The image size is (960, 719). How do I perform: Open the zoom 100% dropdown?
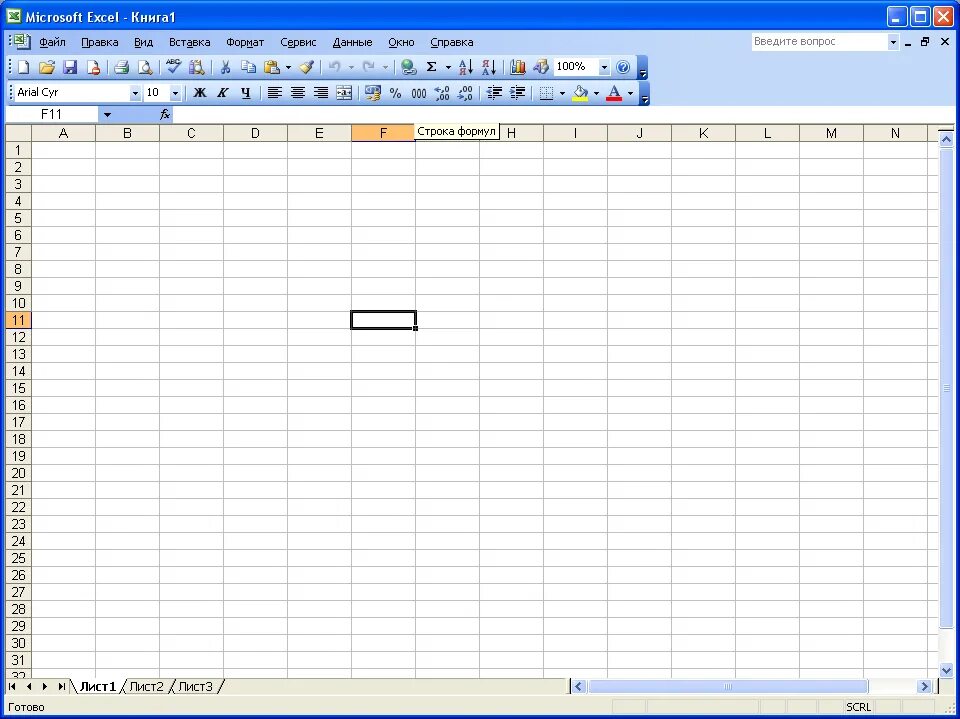[x=604, y=67]
